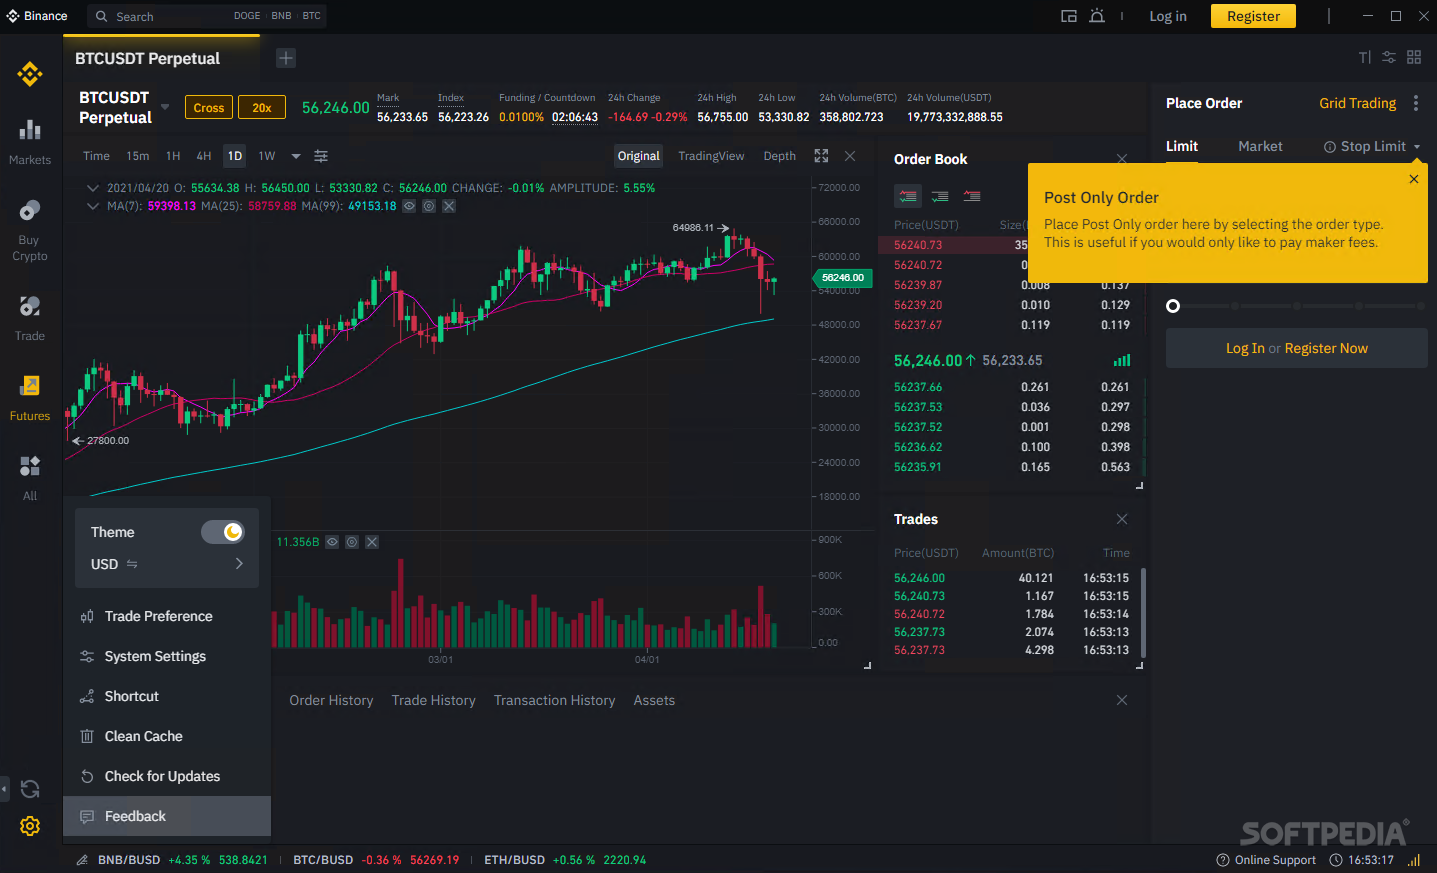Open the mini window icon in title bar

tap(1069, 16)
